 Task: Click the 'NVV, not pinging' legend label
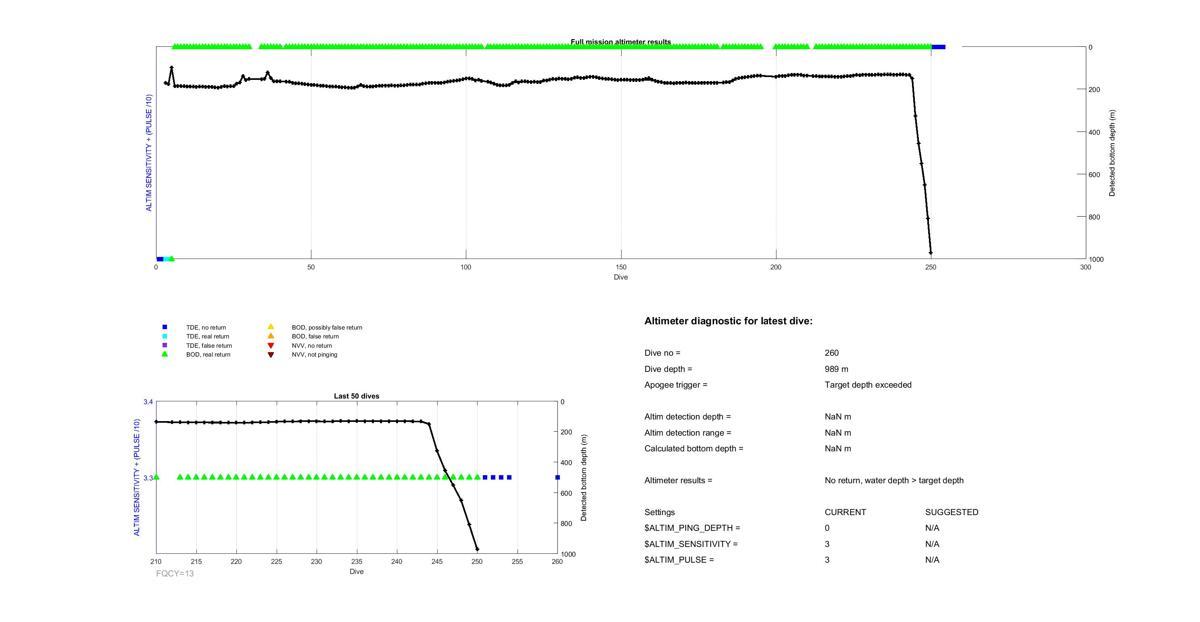[x=315, y=354]
